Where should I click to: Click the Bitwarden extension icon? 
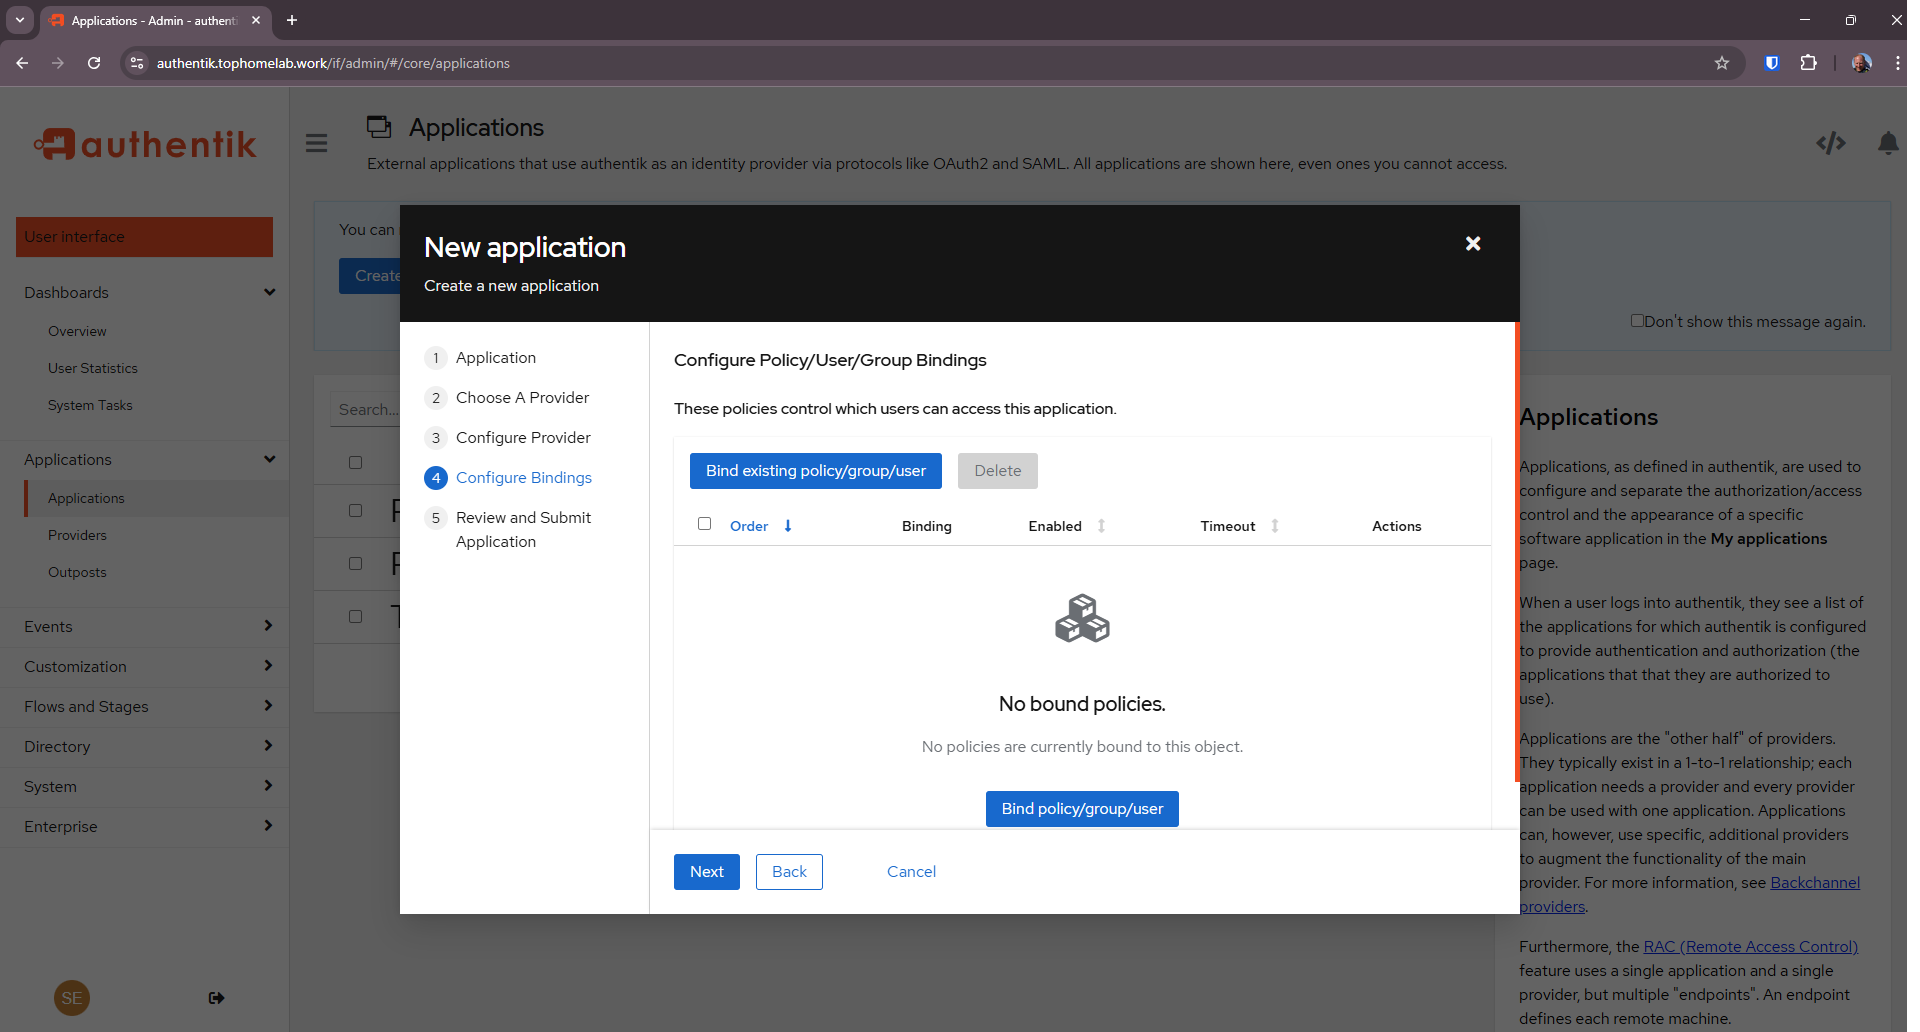[1771, 63]
